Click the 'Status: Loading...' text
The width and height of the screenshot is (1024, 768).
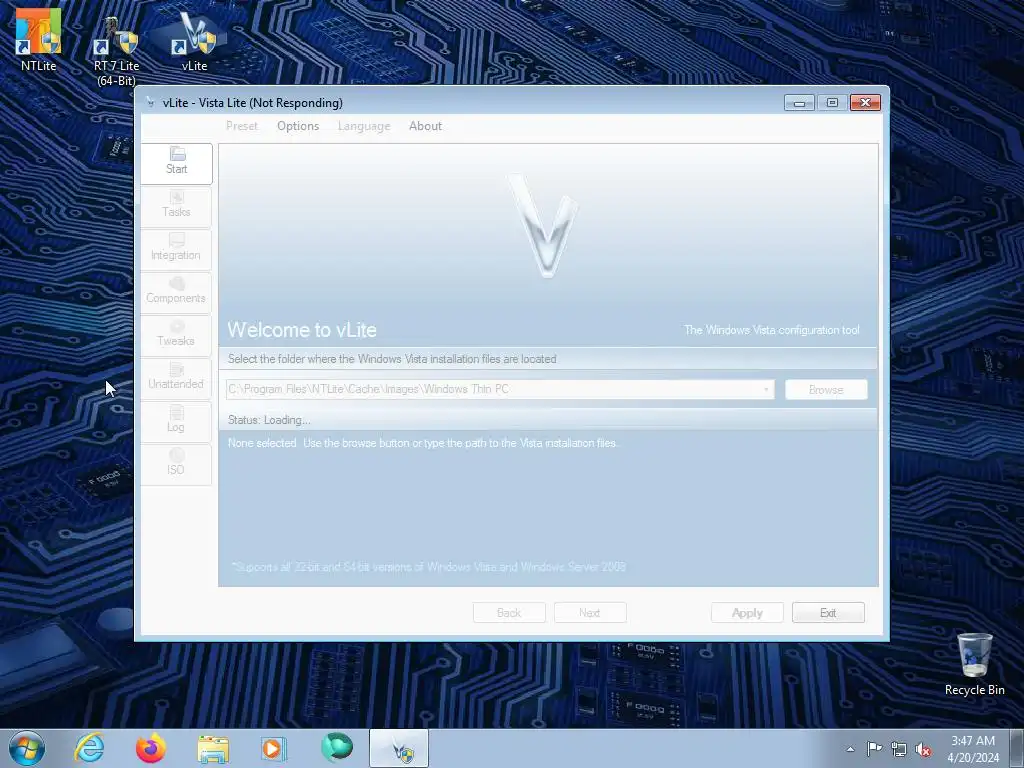(x=269, y=420)
